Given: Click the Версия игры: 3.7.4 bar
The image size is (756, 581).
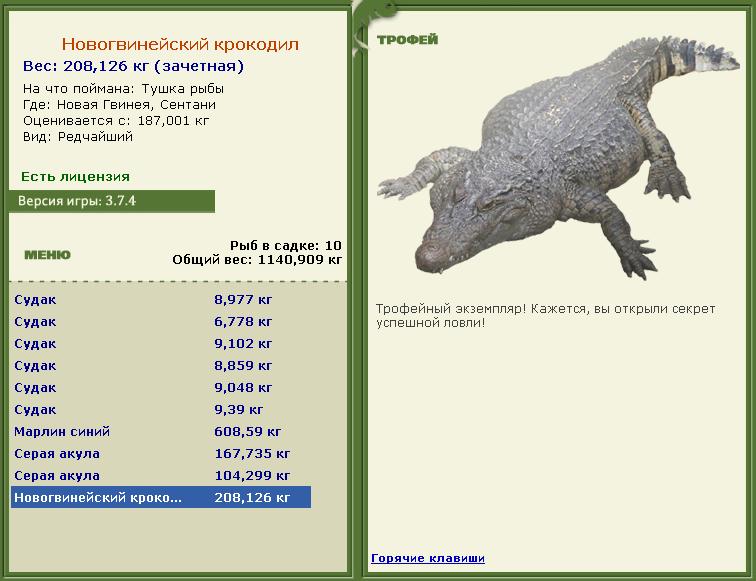Looking at the screenshot, I should click(112, 201).
